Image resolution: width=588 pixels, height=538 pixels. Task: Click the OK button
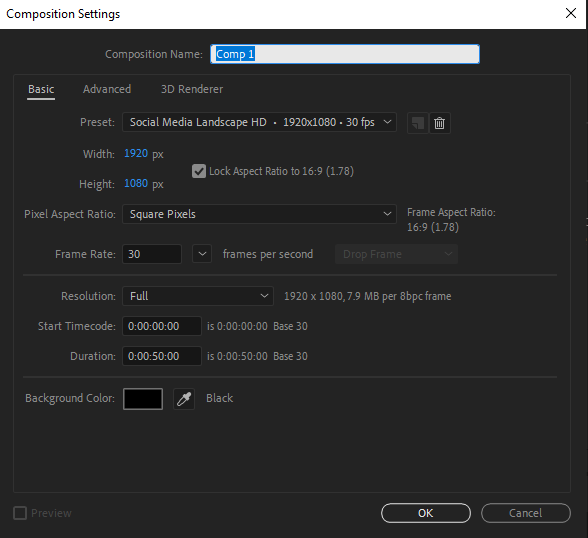[x=426, y=513]
